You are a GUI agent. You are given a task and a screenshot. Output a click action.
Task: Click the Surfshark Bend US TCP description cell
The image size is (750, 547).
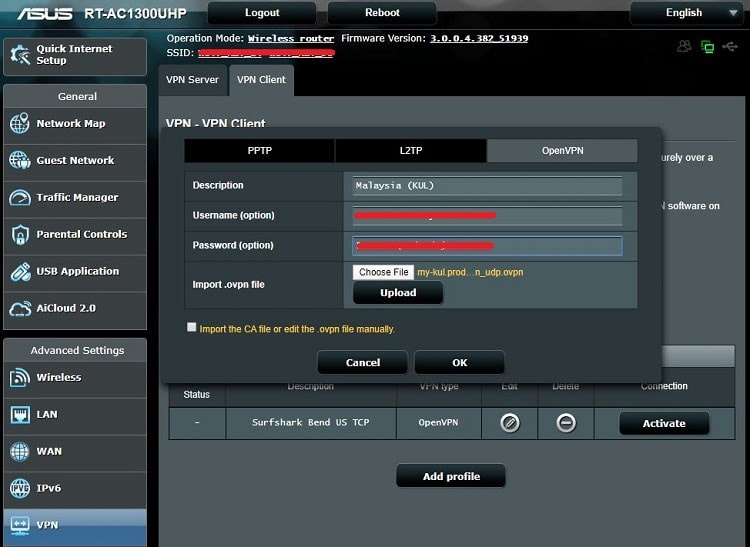point(310,423)
